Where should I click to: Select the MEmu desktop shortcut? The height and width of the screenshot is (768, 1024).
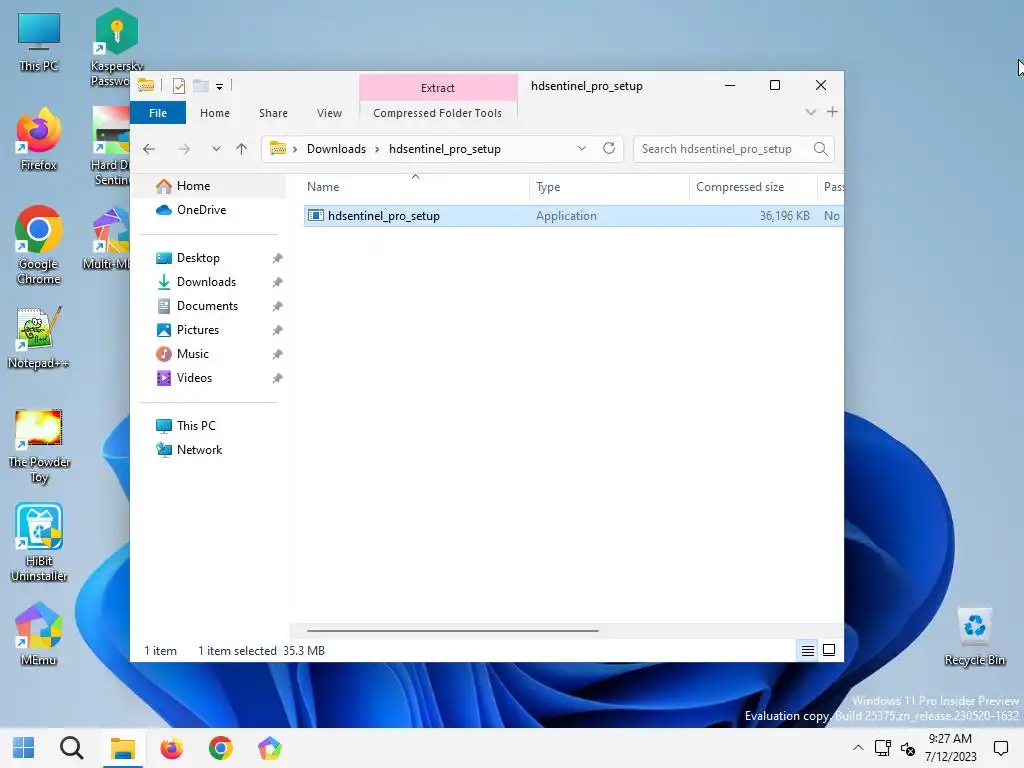[x=39, y=635]
